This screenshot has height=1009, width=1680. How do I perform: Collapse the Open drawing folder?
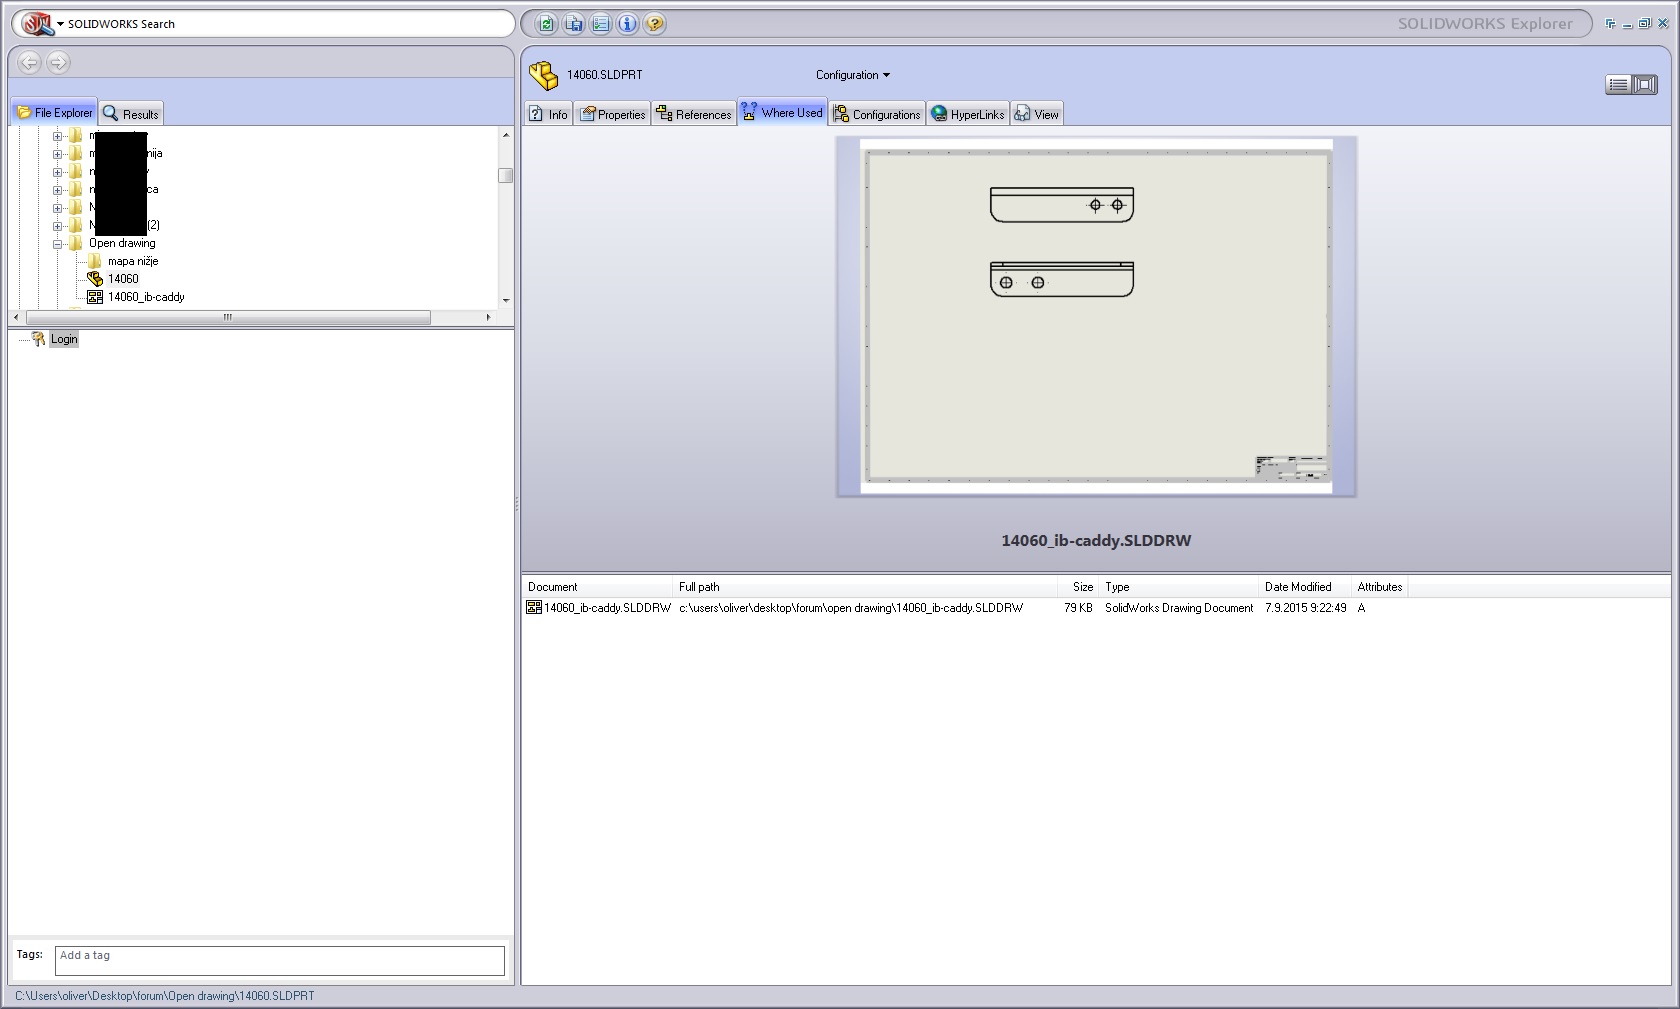tap(58, 244)
